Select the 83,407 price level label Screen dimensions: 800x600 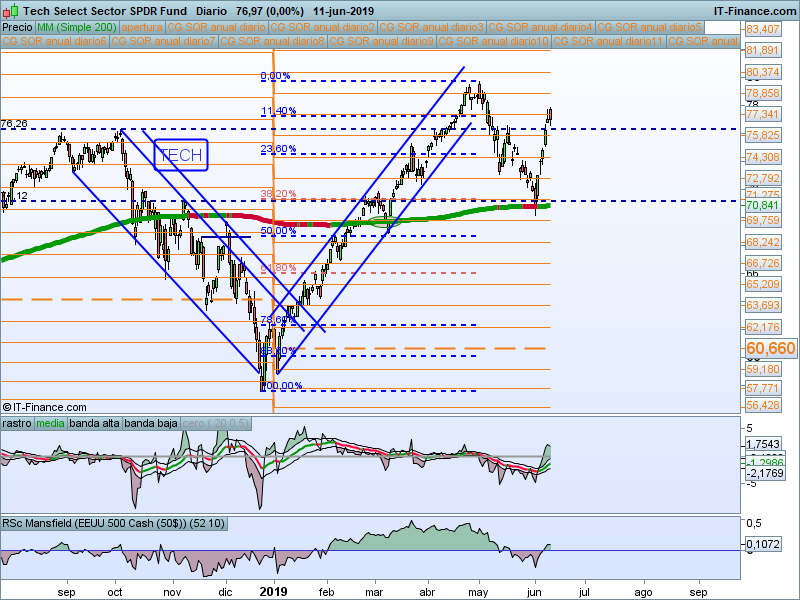pos(763,29)
